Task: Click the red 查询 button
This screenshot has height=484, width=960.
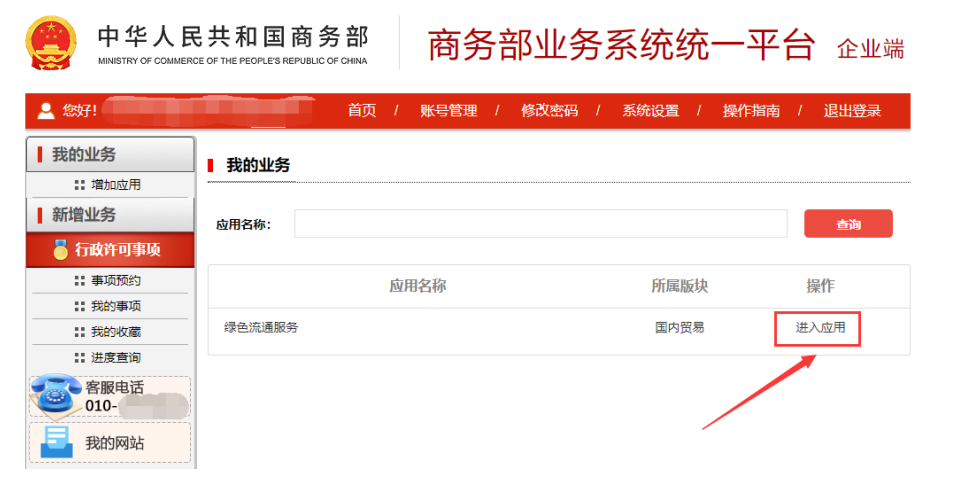Action: pyautogui.click(x=848, y=224)
